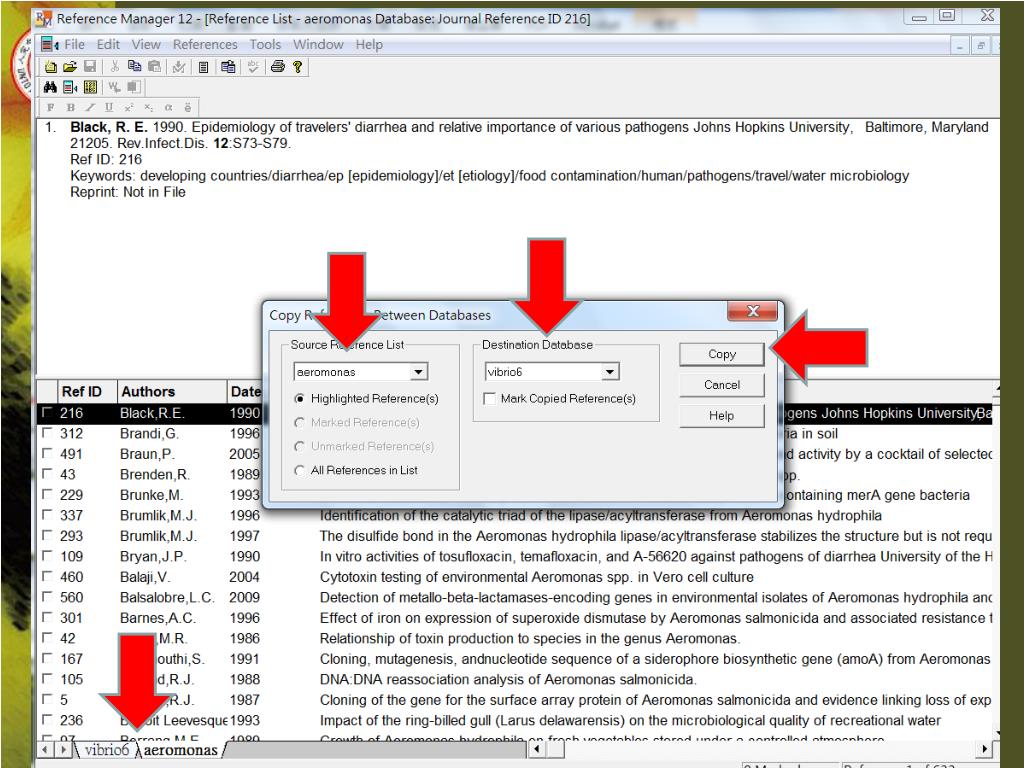Click the document page icon in the toolbar
This screenshot has height=768, width=1024.
point(203,67)
